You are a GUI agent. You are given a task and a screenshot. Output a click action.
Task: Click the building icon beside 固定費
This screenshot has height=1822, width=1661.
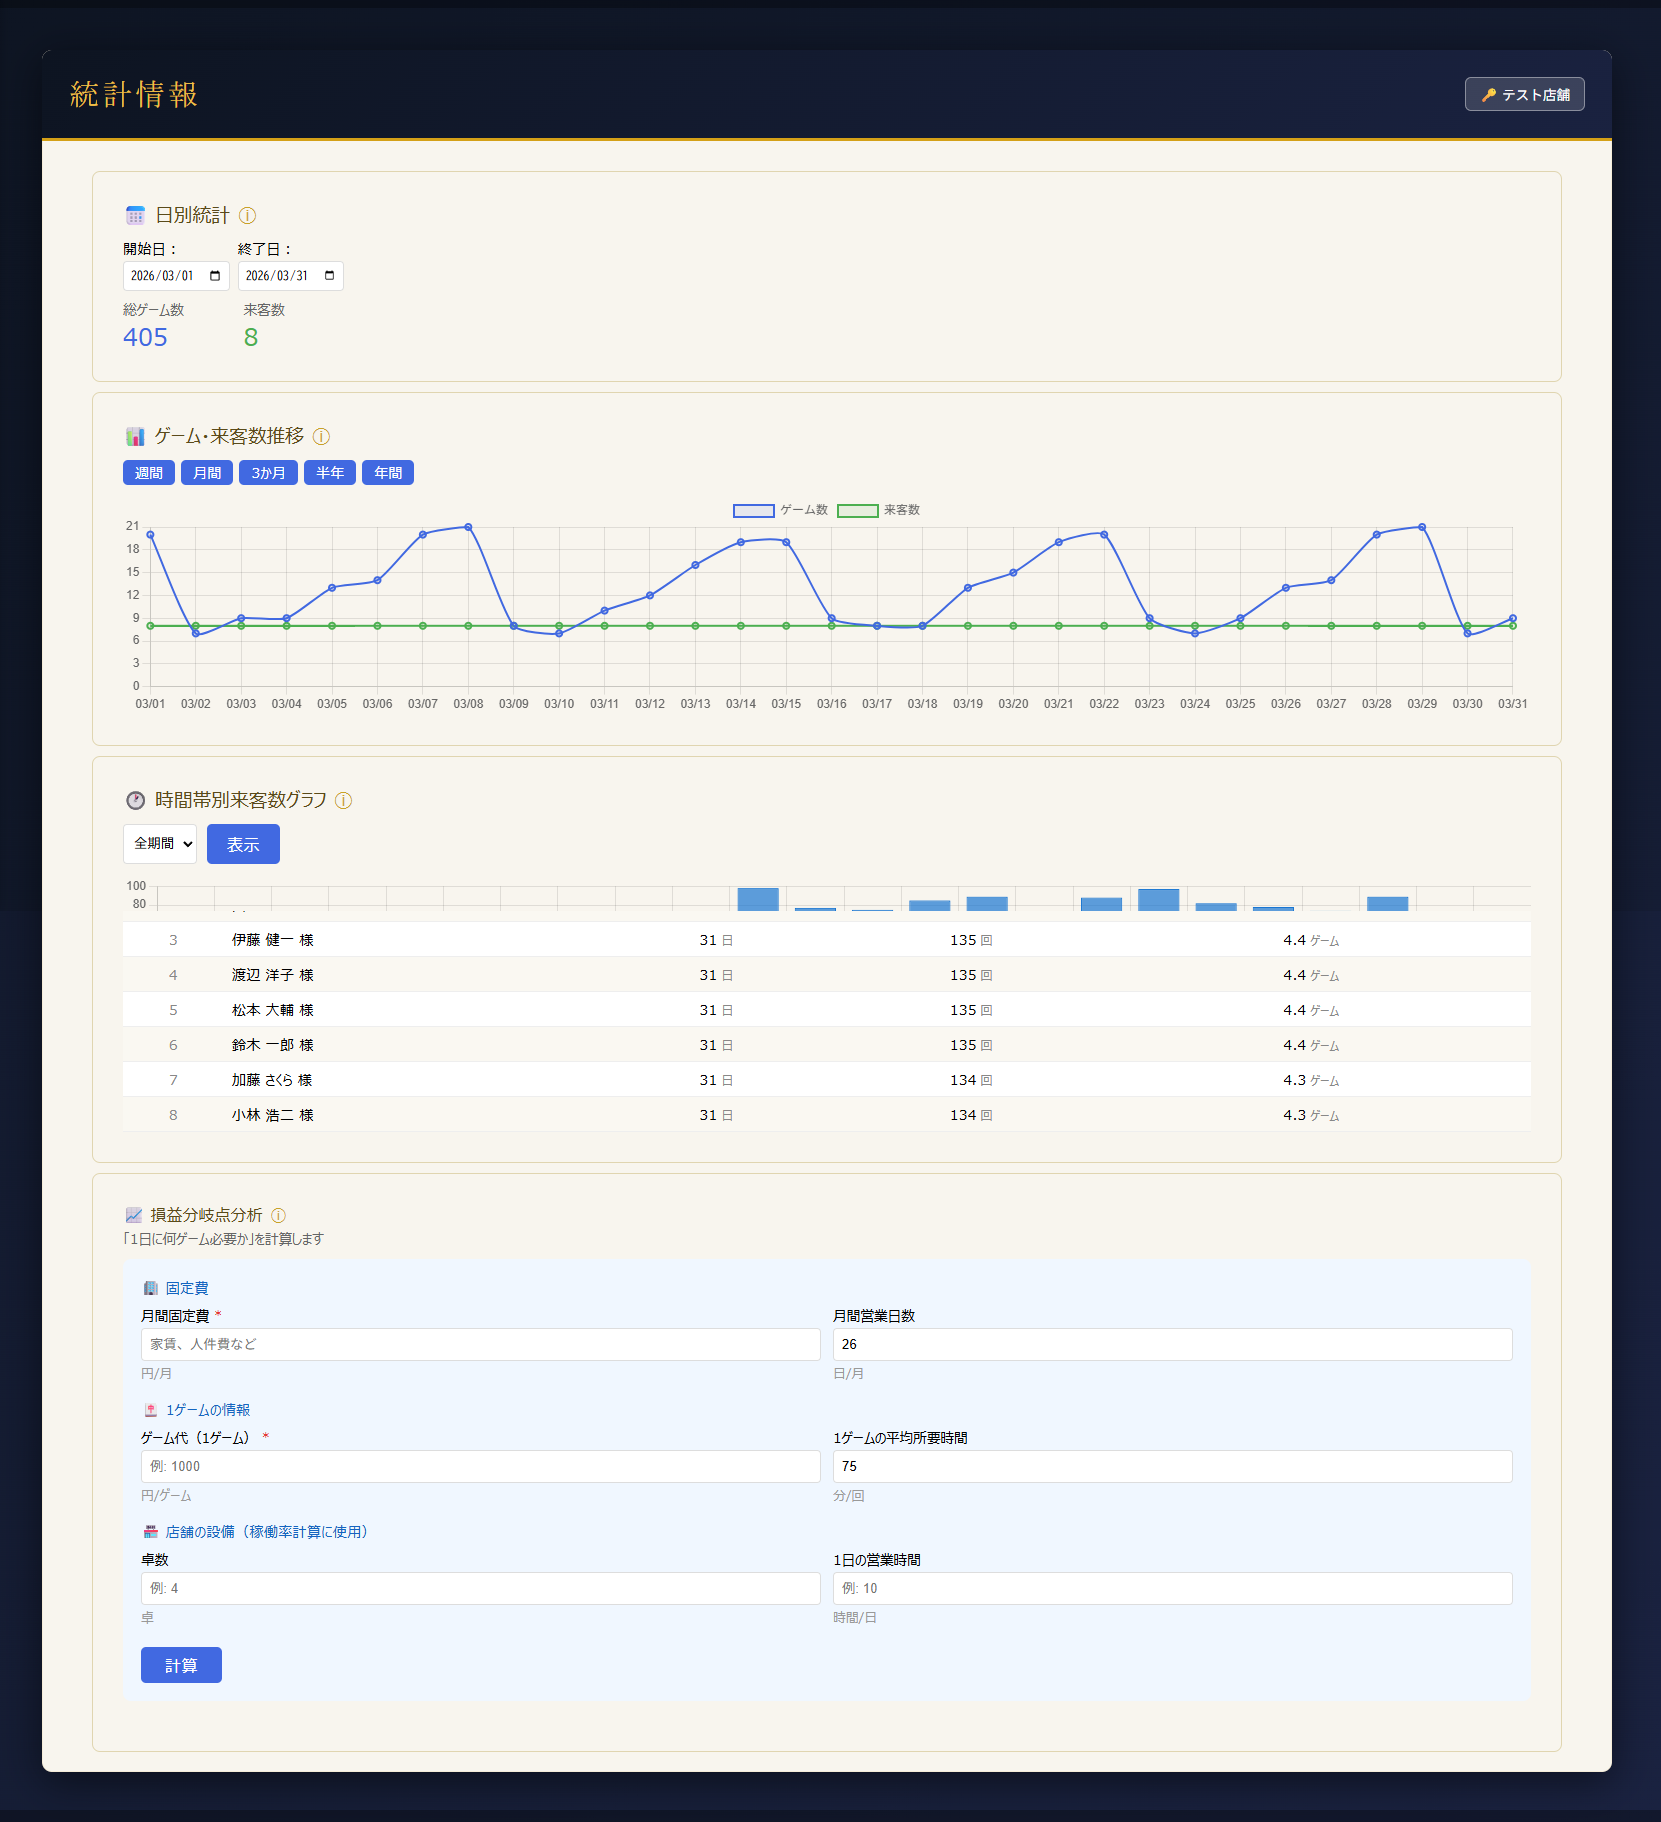[151, 1289]
